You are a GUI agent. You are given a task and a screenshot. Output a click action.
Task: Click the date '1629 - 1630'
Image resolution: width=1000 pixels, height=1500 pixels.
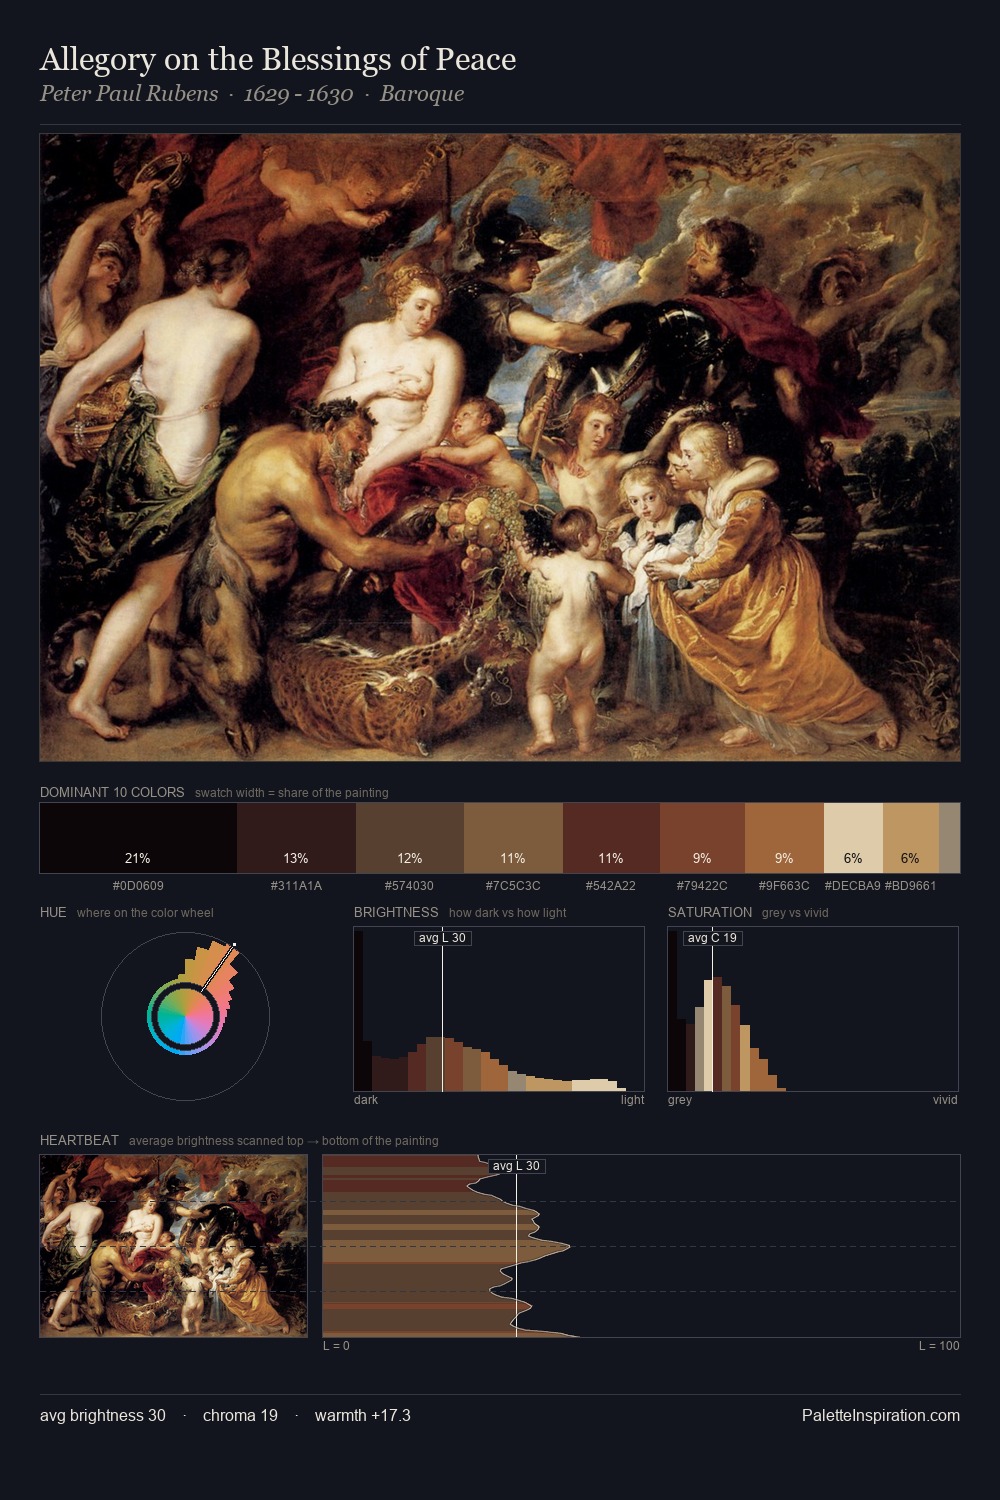pyautogui.click(x=298, y=94)
